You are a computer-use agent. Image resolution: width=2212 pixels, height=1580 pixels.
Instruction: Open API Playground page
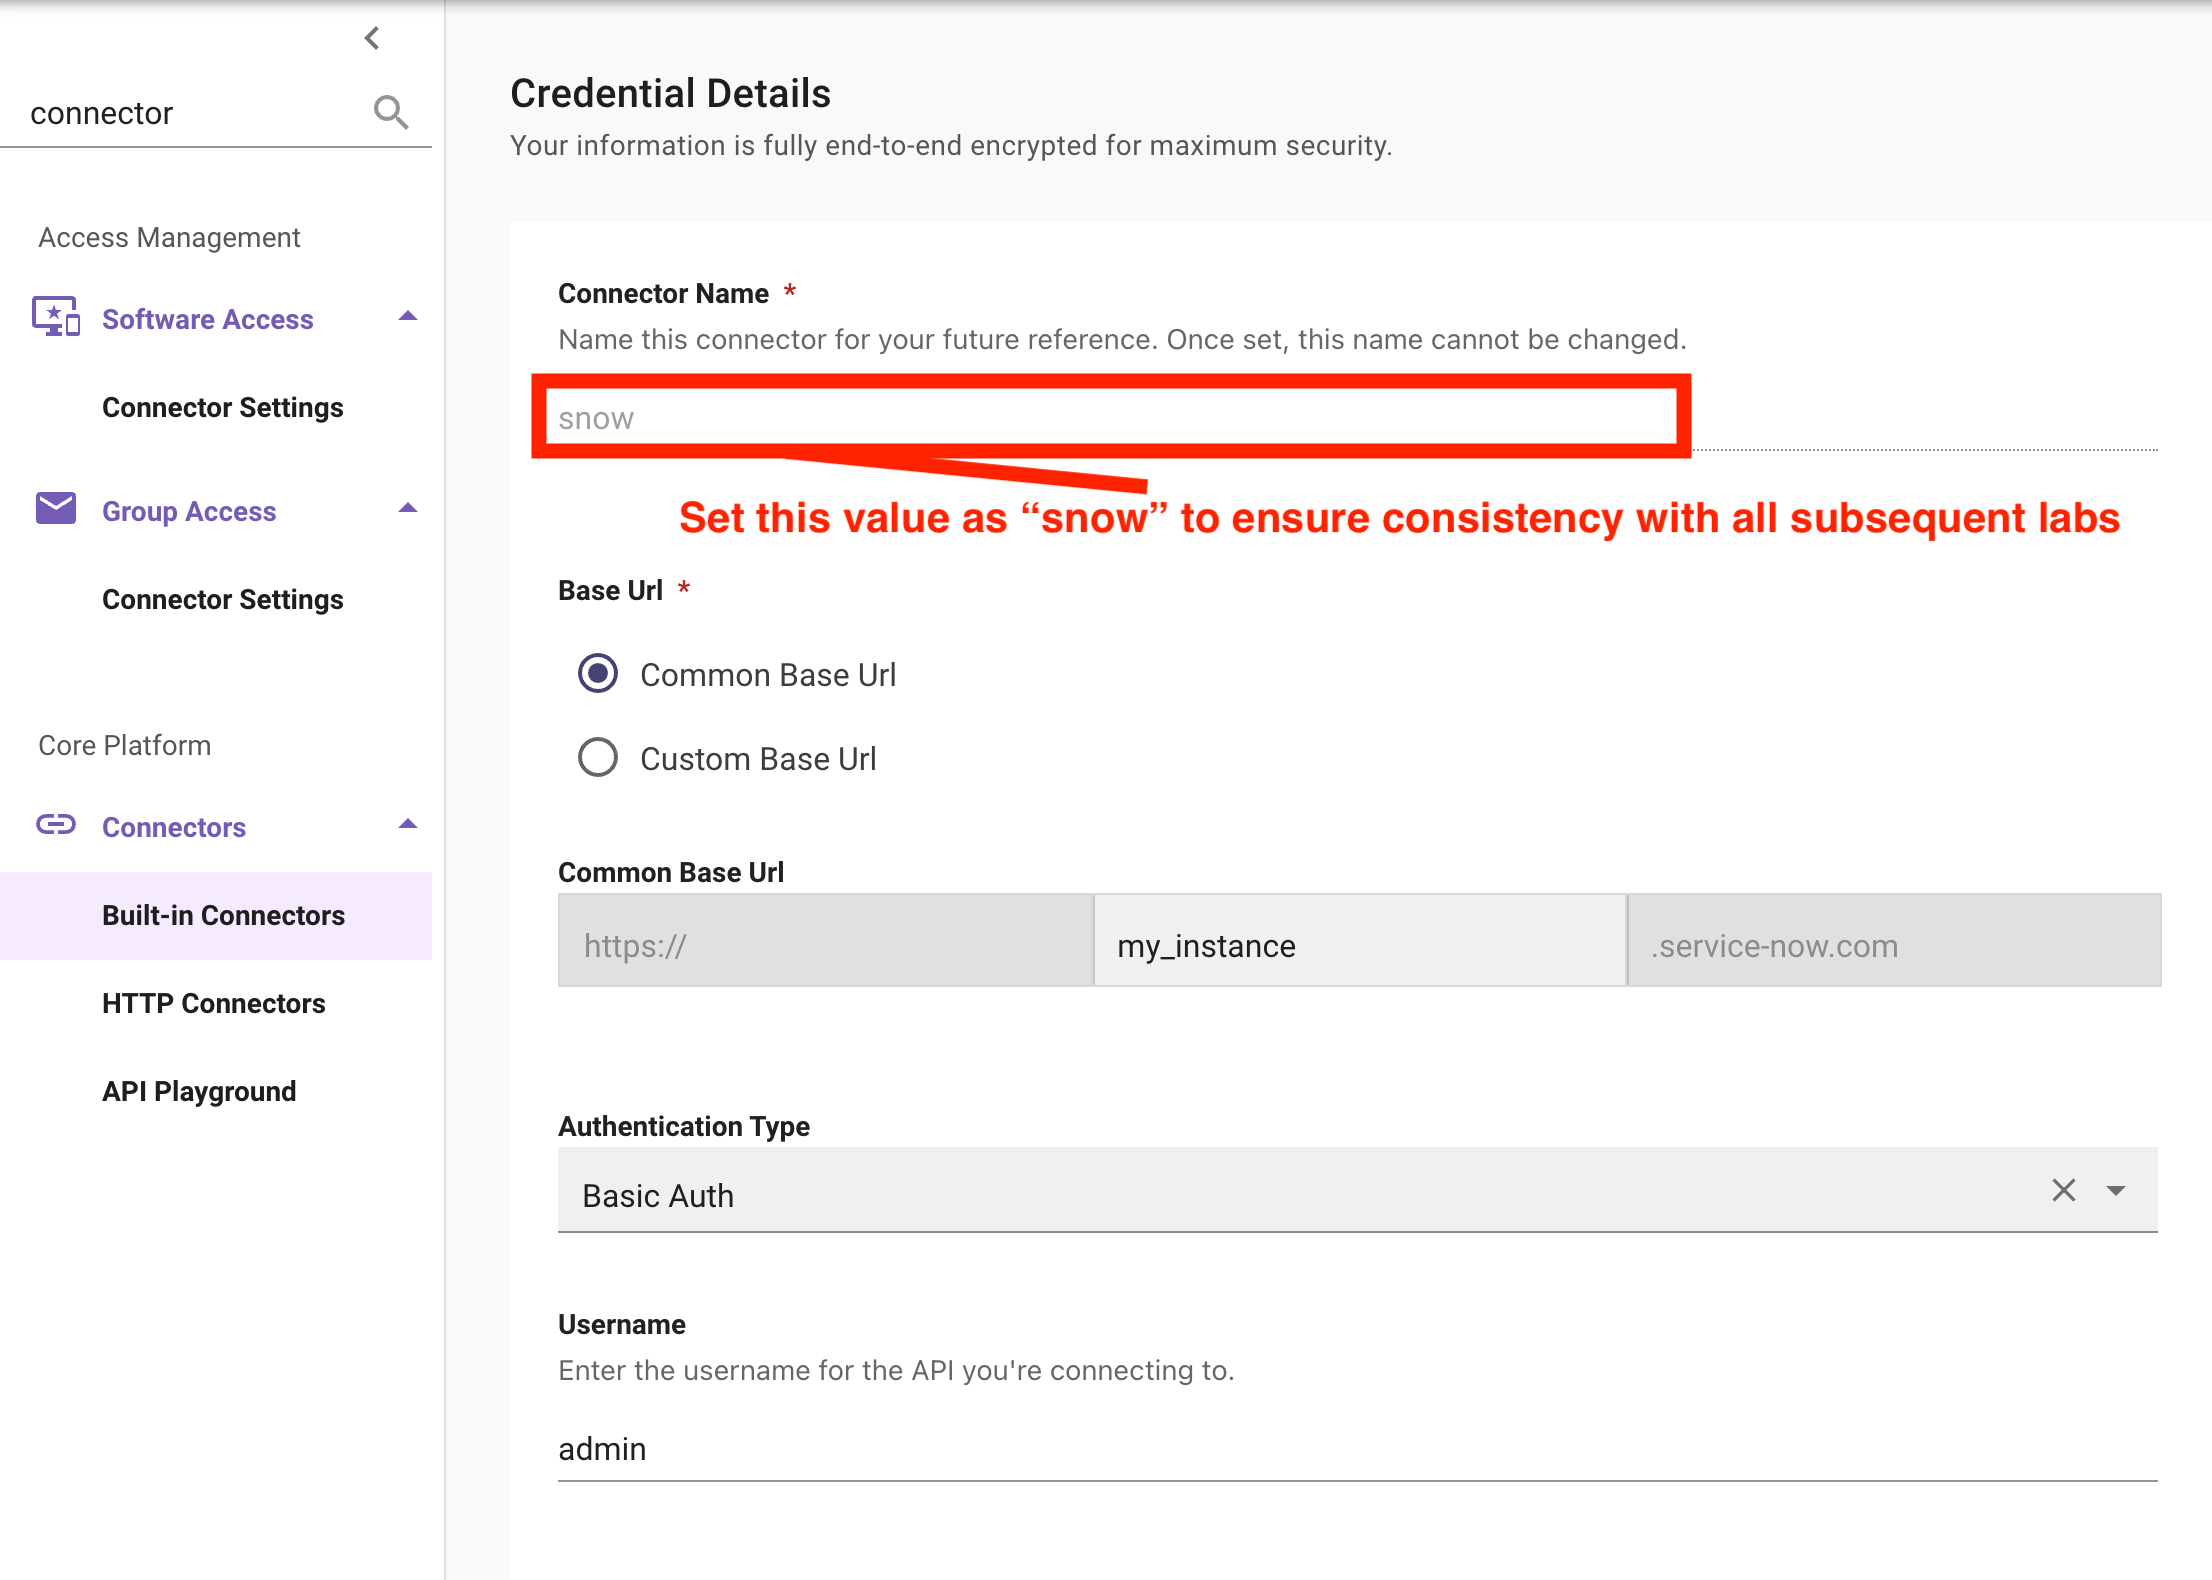click(x=199, y=1091)
